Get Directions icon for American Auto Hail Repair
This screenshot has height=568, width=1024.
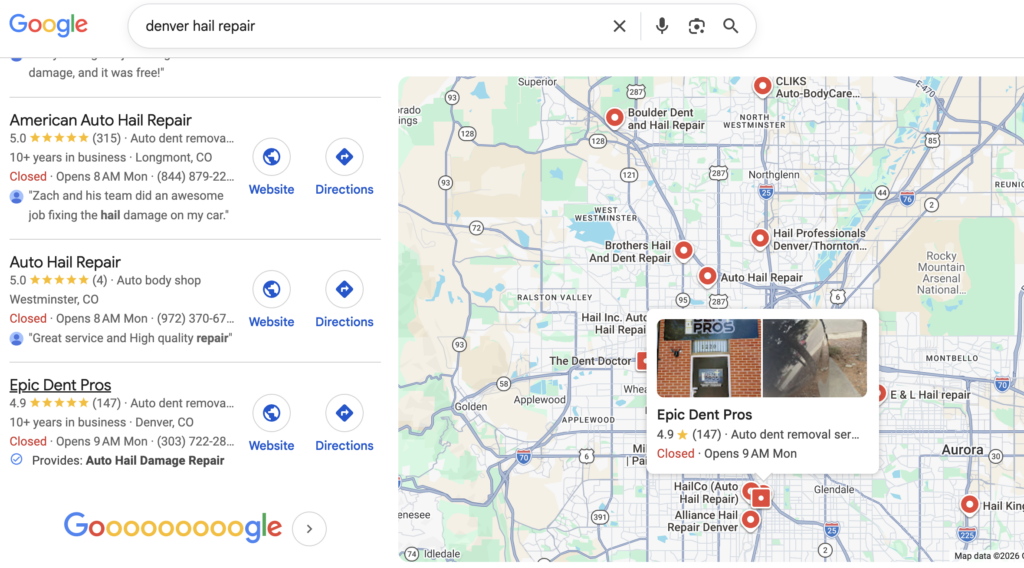pos(344,157)
